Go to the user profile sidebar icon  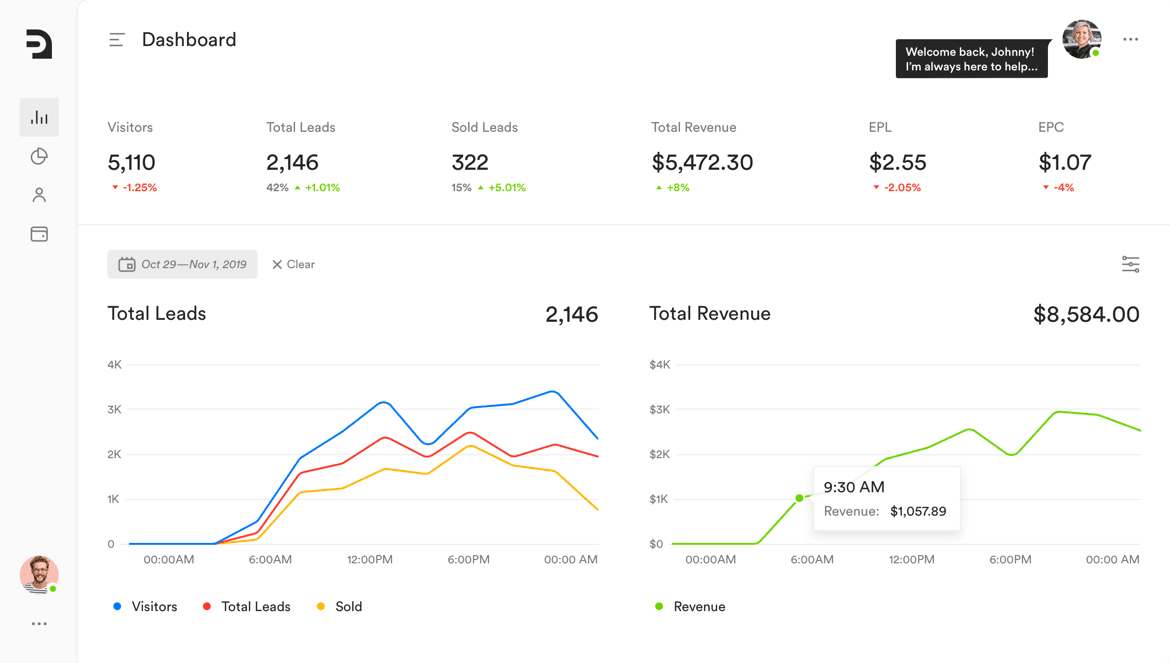[39, 195]
